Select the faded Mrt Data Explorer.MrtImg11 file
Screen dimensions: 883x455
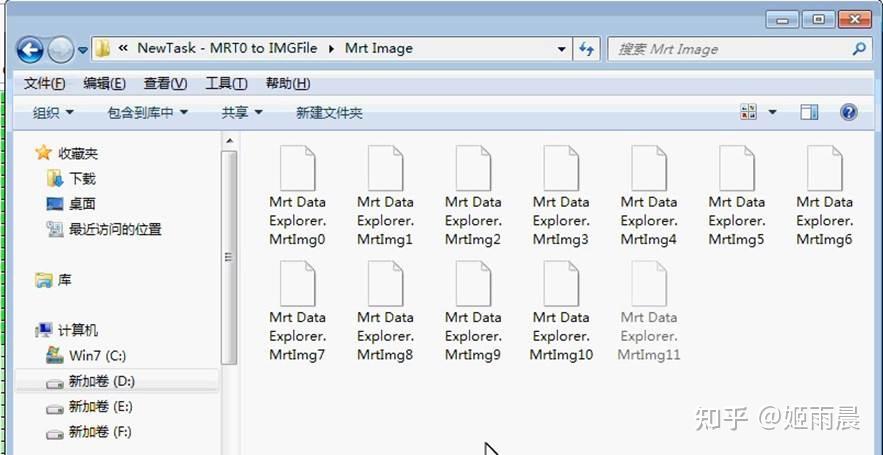coord(649,311)
